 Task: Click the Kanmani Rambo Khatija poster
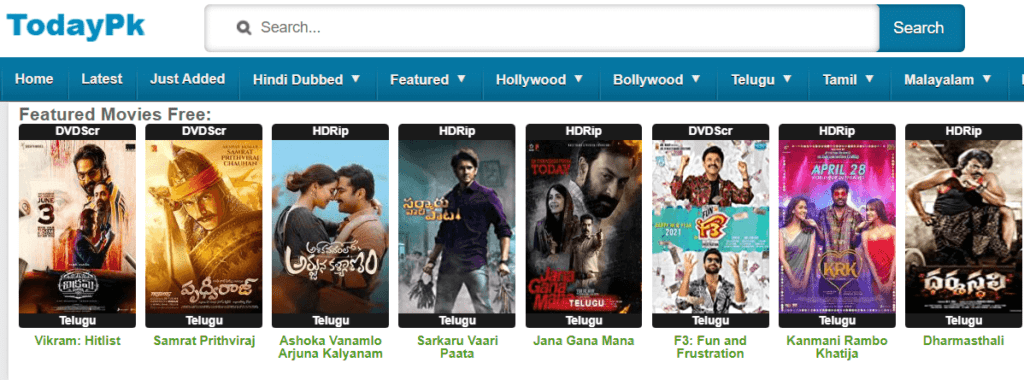pos(837,226)
